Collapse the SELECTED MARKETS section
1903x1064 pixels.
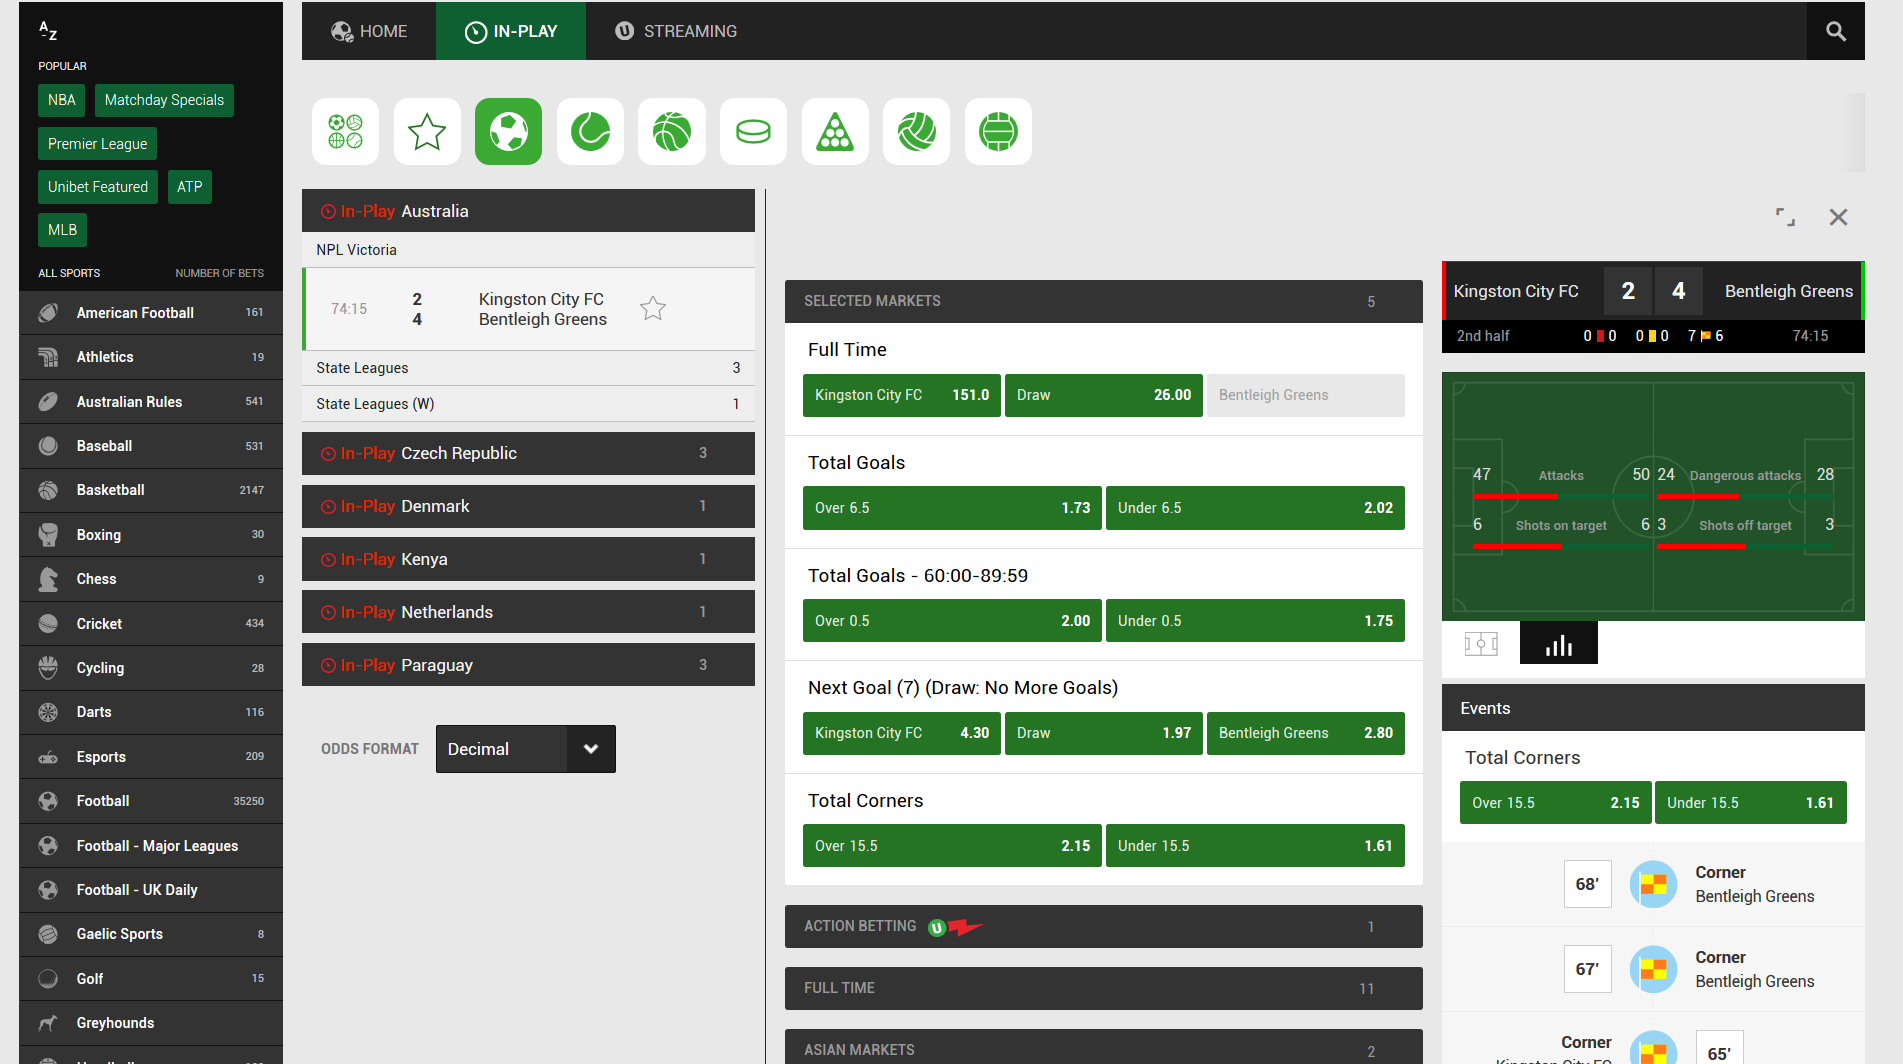pos(1103,301)
